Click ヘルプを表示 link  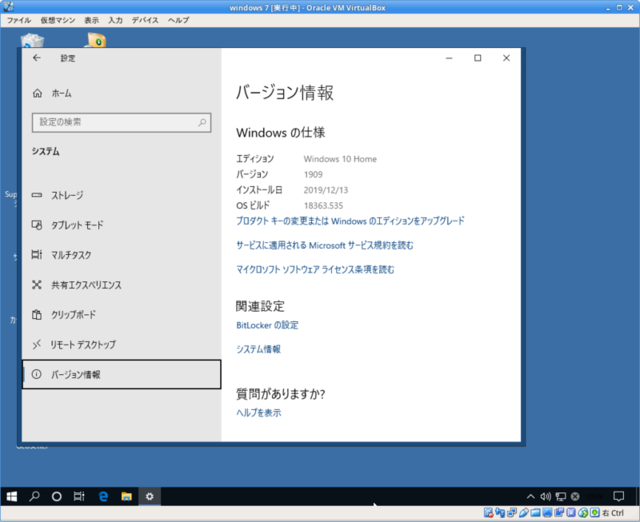coord(258,412)
